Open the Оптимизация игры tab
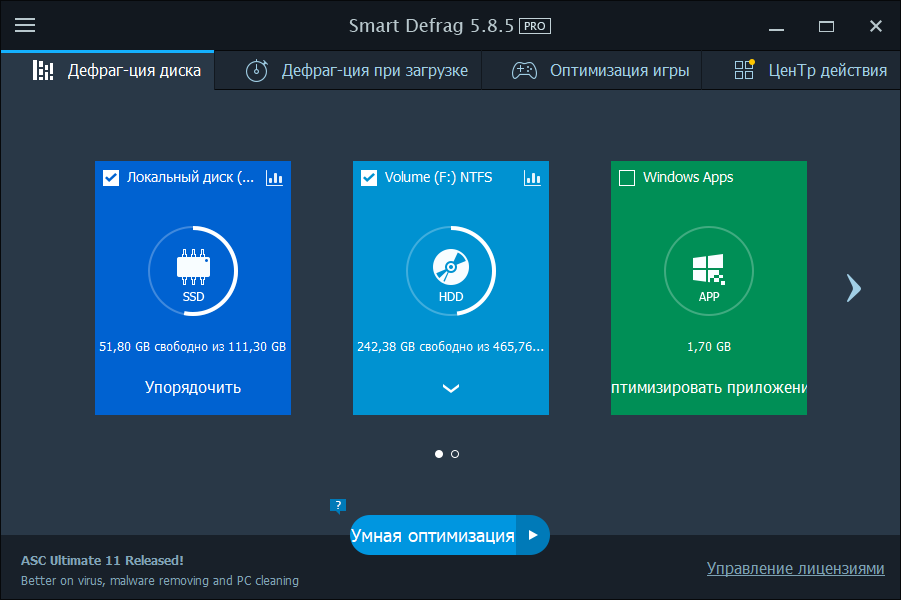 tap(601, 71)
